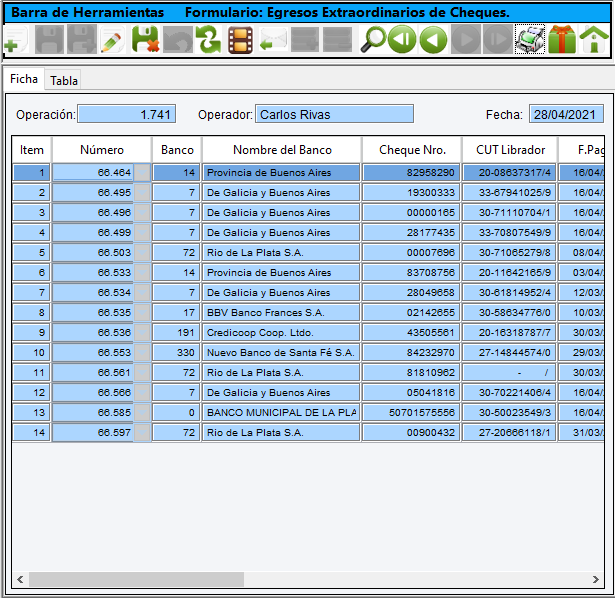Click the grayed-out last record button
615x598 pixels.
[498, 40]
